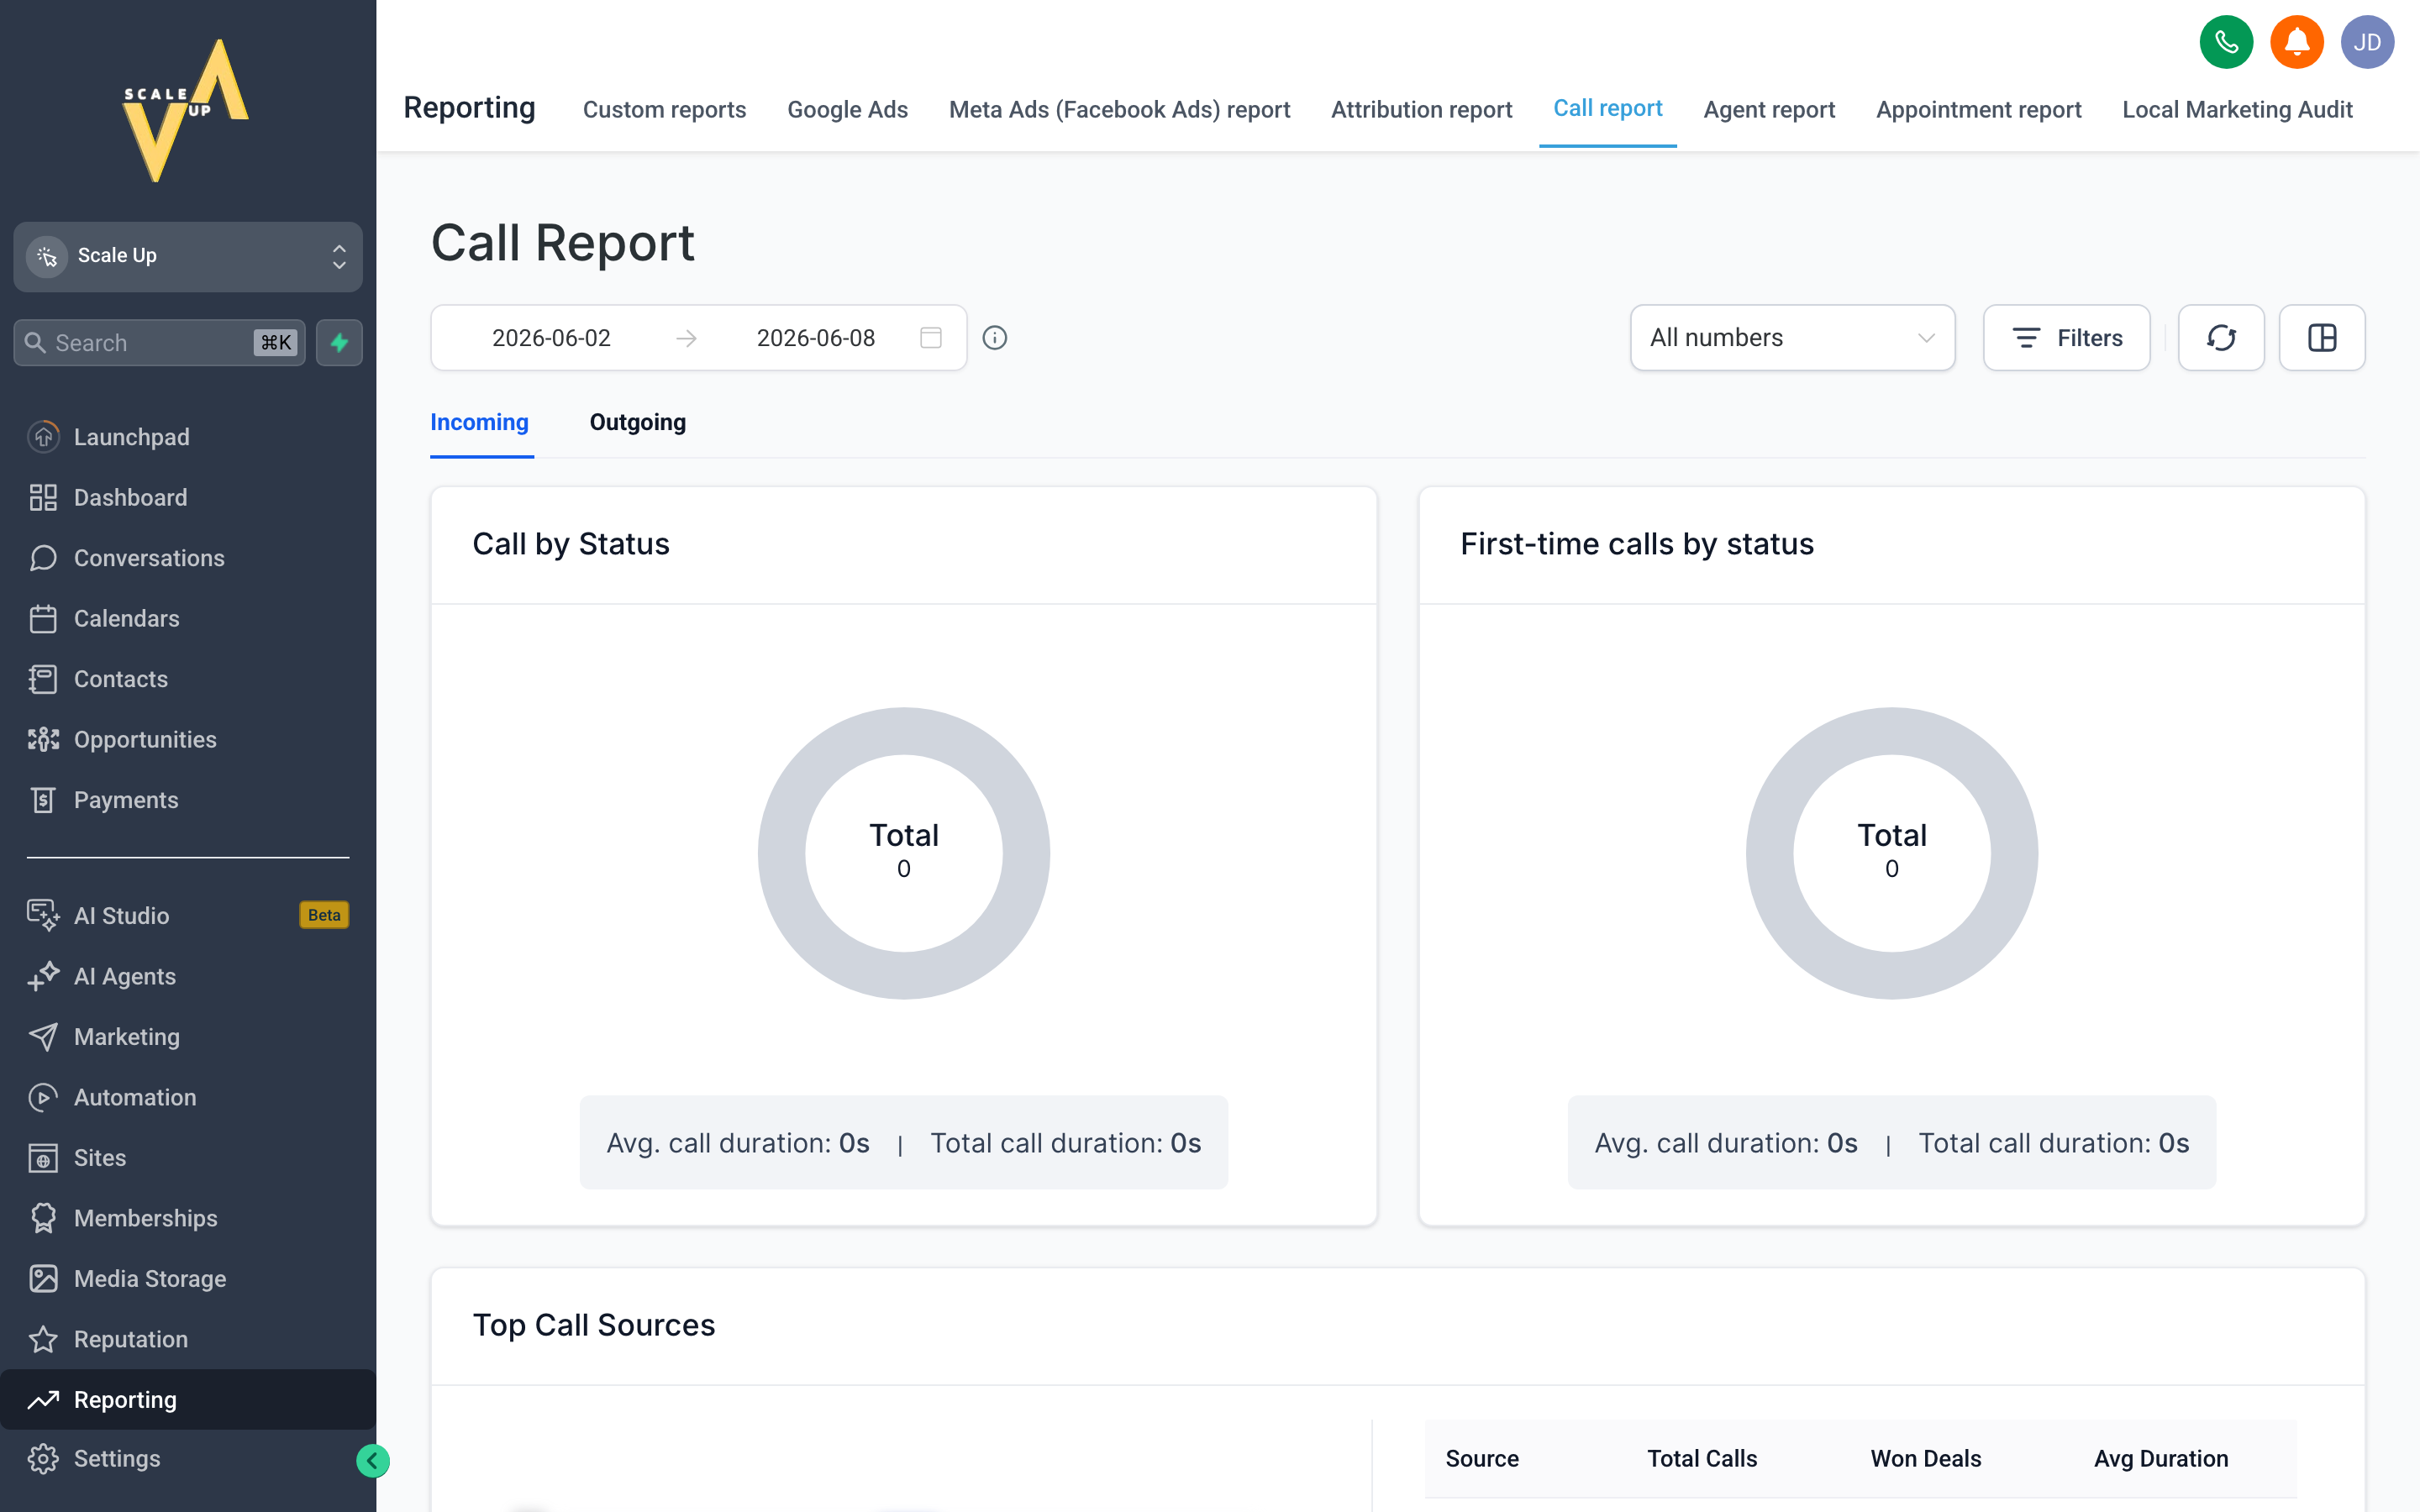Image resolution: width=2420 pixels, height=1512 pixels.
Task: Open Memberships in the sidebar
Action: point(188,1218)
